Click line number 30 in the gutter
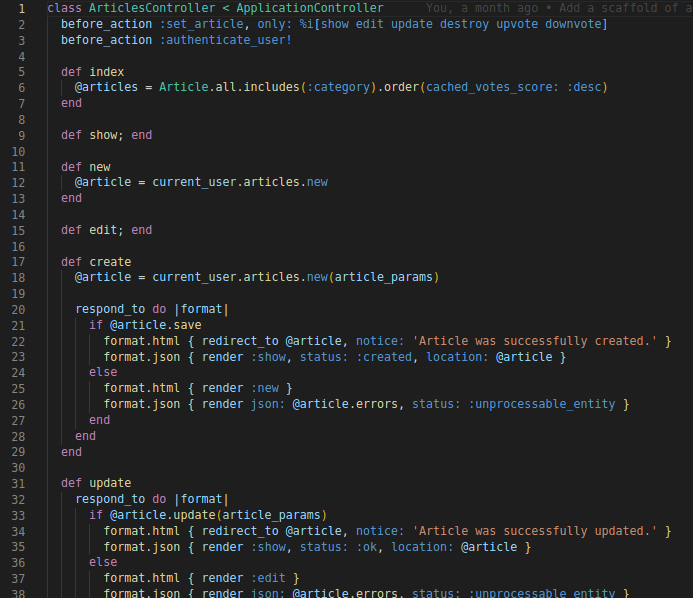 click(x=18, y=468)
